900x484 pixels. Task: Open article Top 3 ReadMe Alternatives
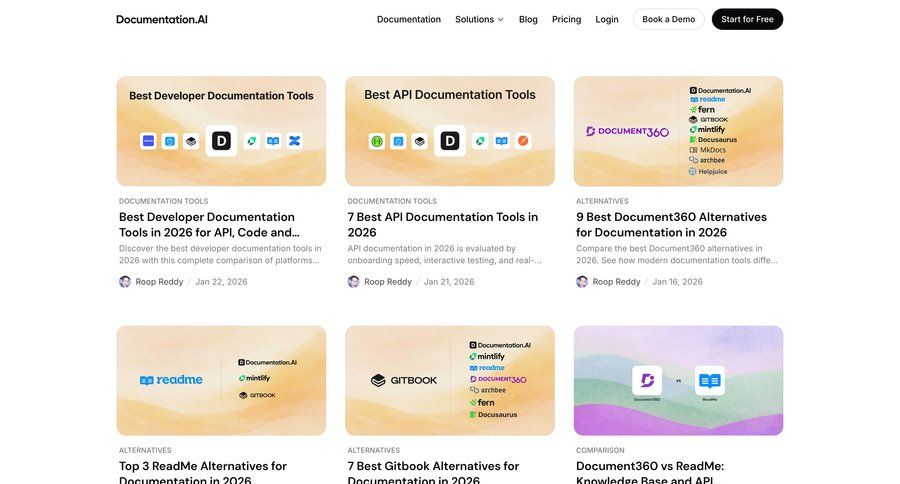pyautogui.click(x=203, y=473)
